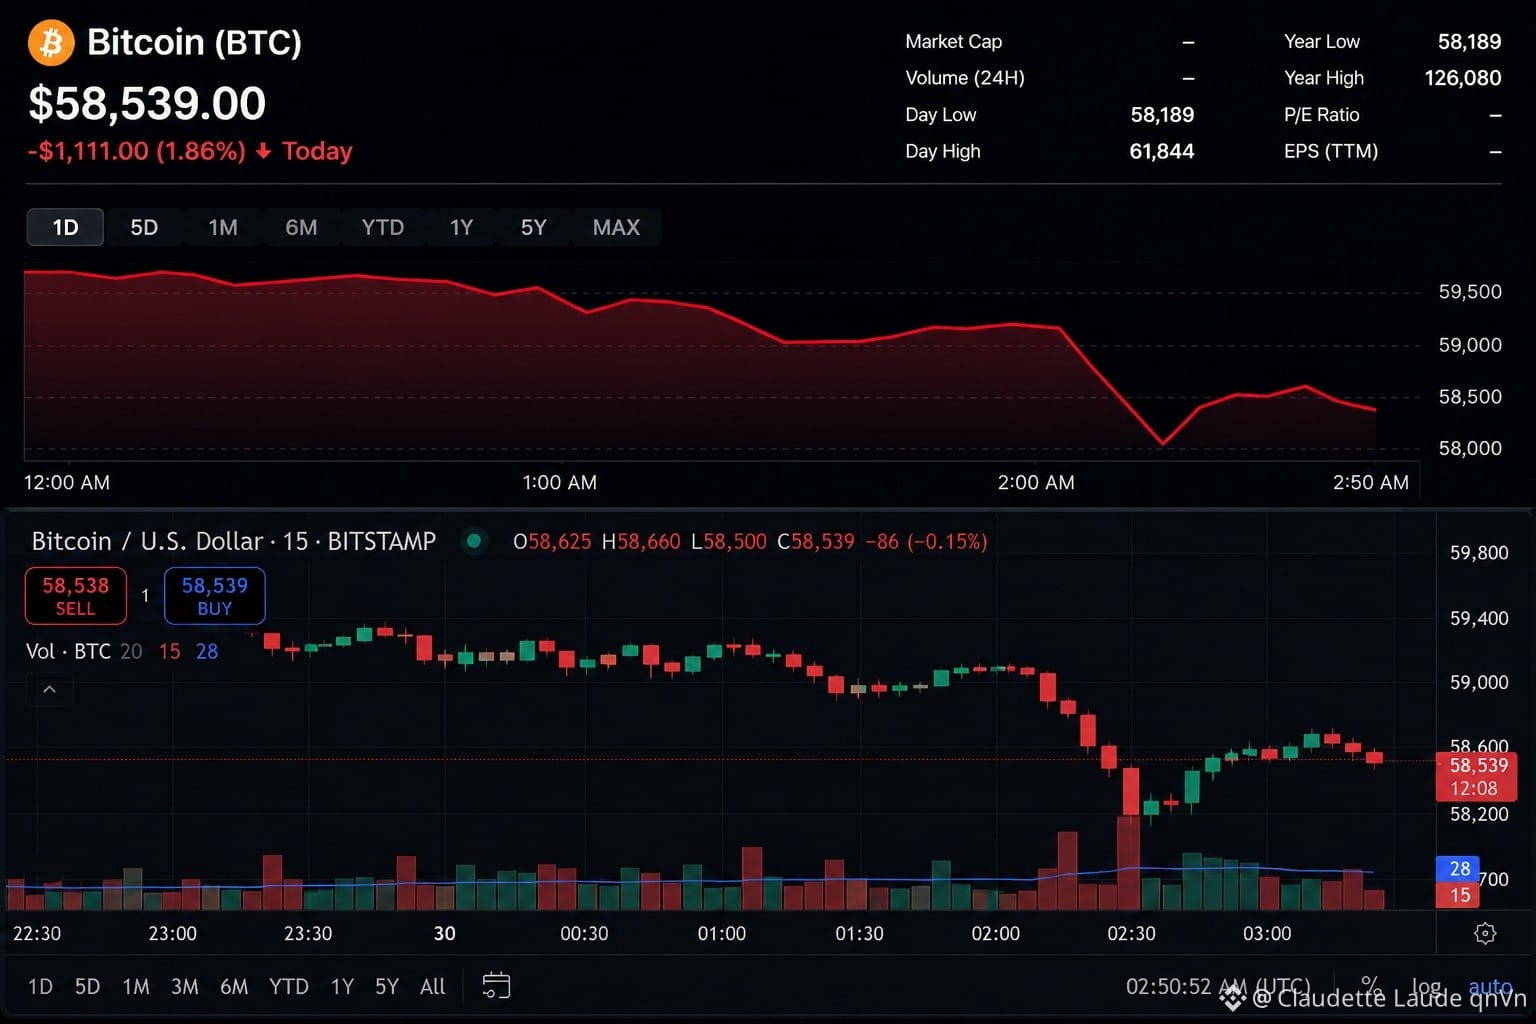Set bottom chart range to 5D
Screen dimensions: 1536x1024
click(87, 987)
